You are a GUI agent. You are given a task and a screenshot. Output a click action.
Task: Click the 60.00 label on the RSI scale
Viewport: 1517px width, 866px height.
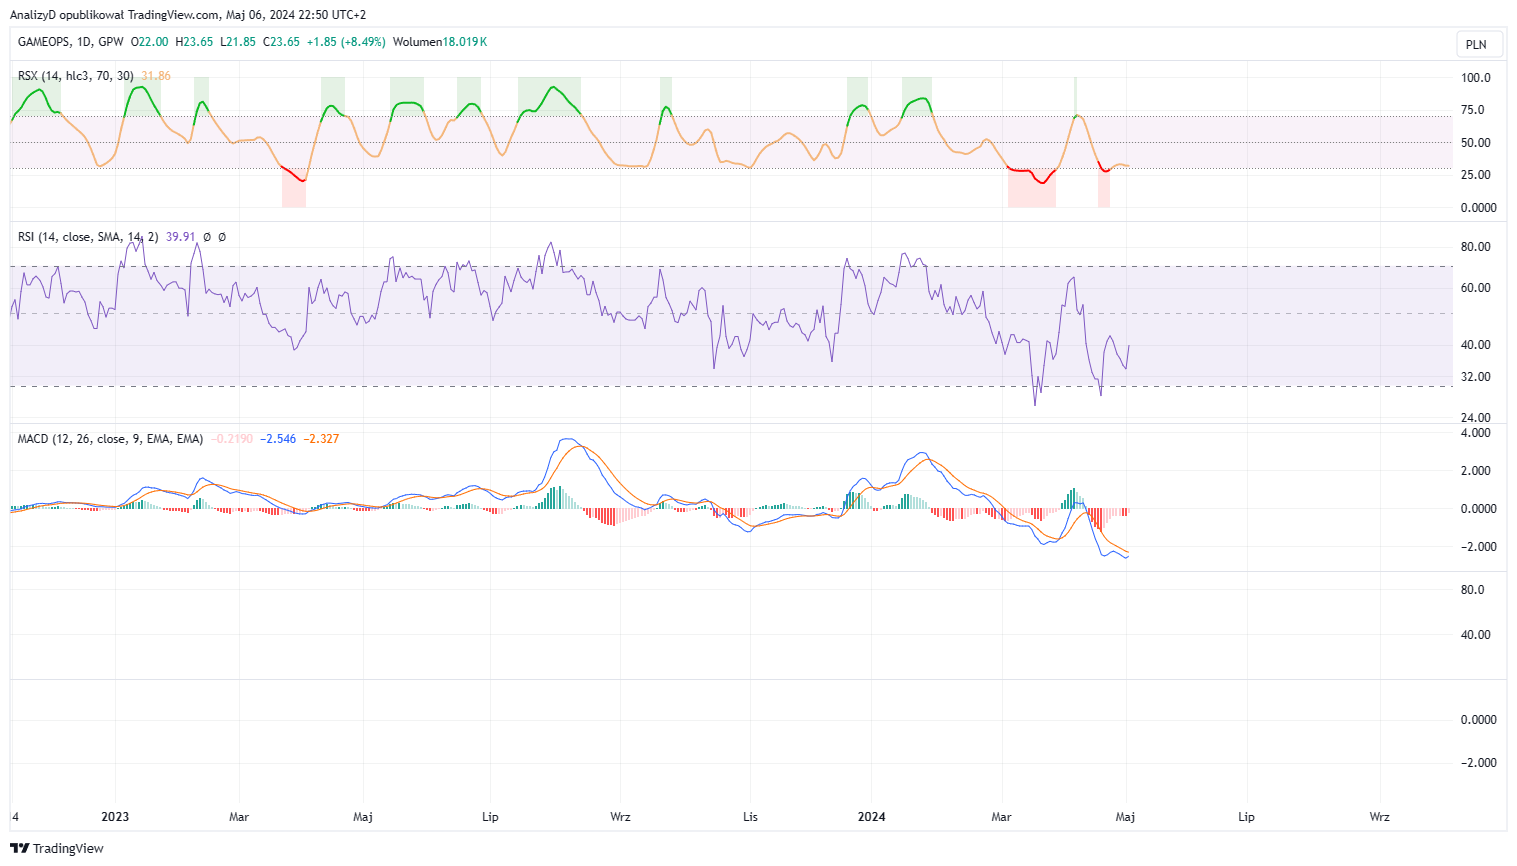click(1476, 288)
